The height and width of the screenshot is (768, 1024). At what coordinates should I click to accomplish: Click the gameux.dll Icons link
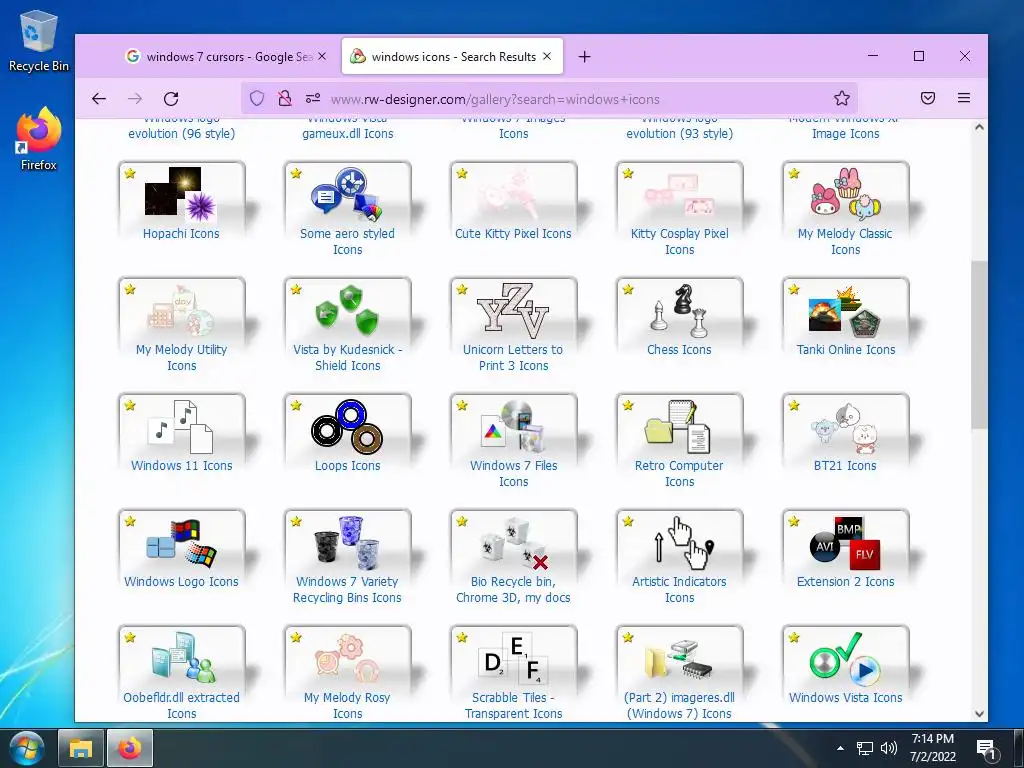[347, 133]
